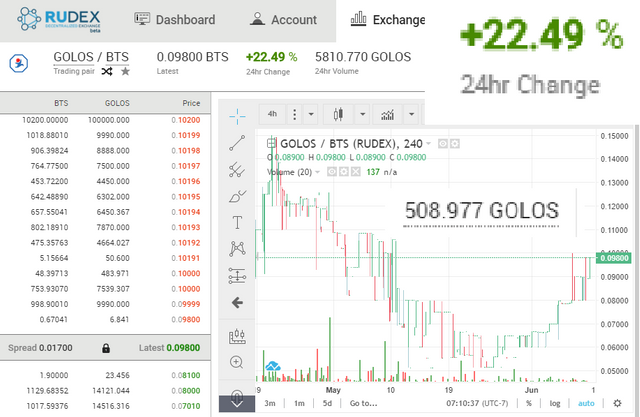Open settings gear of GOLOS / BTS series

pos(455,144)
